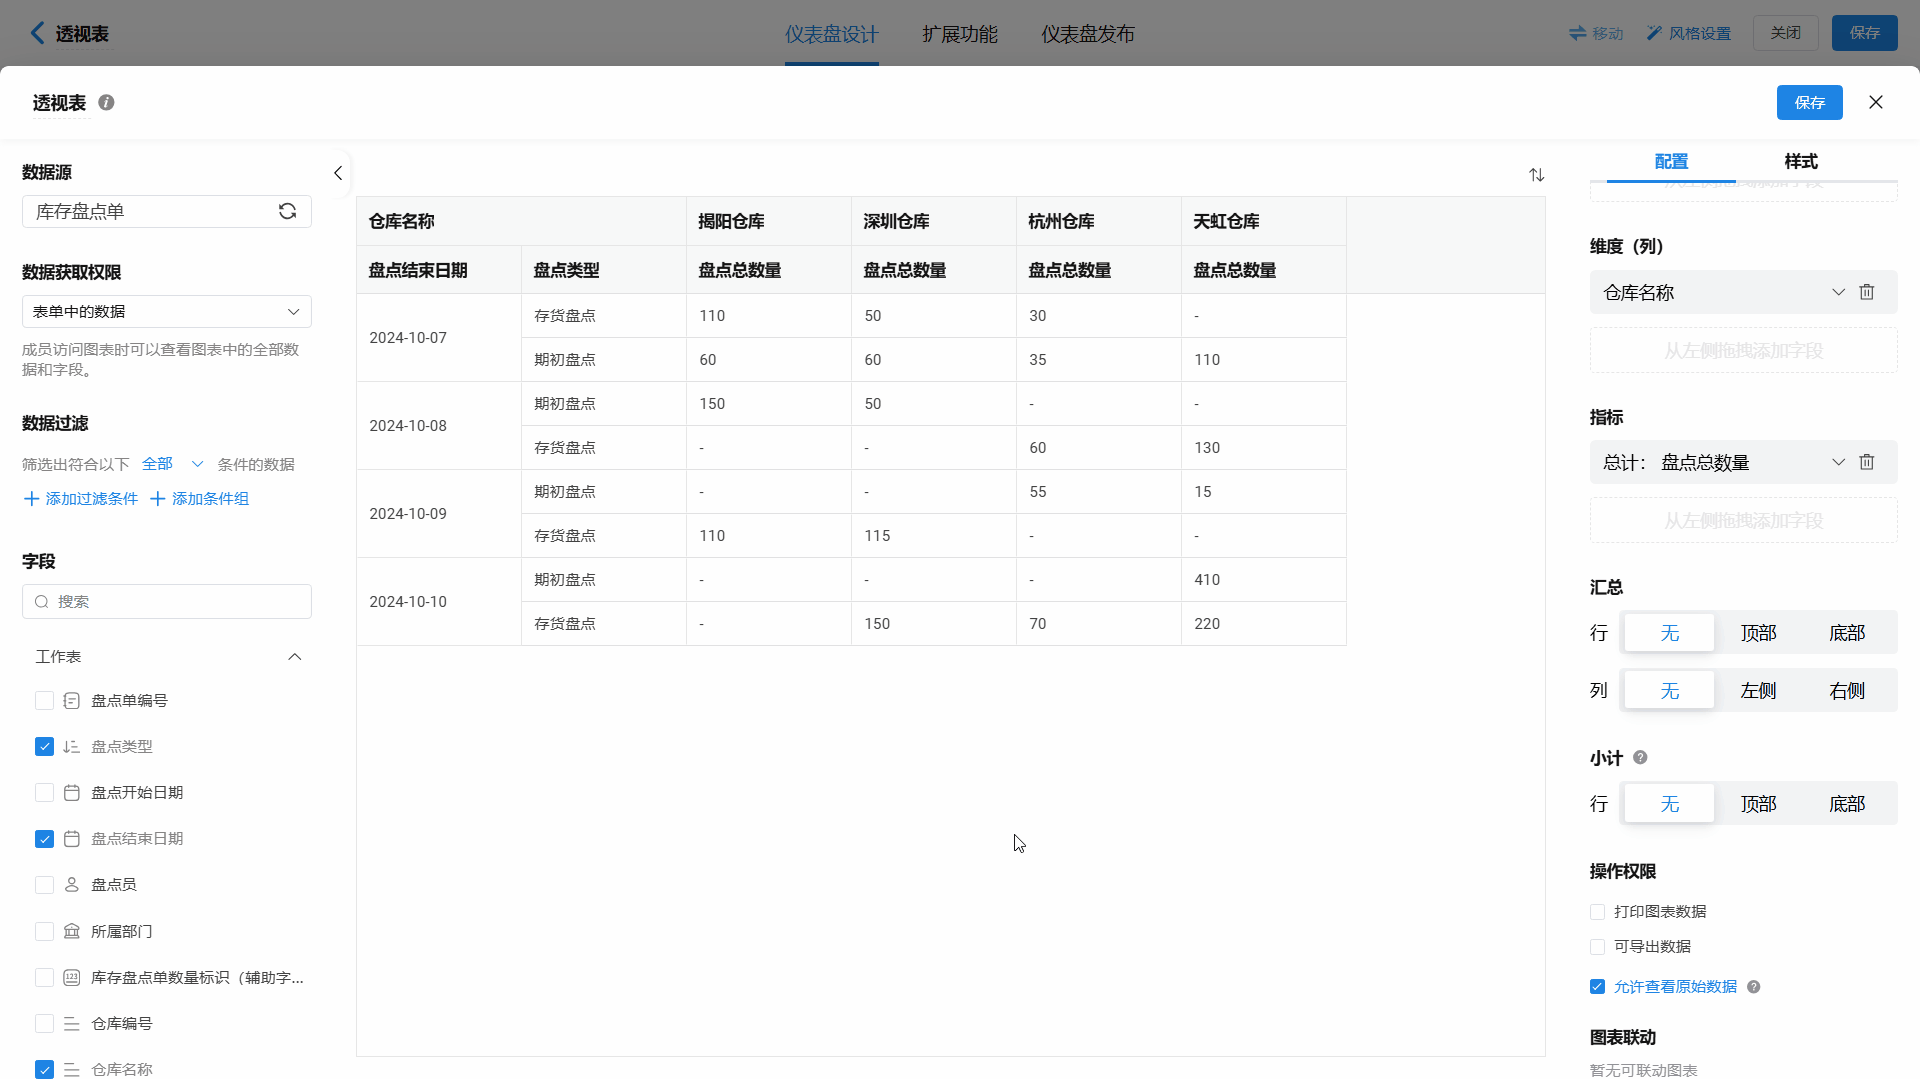Image resolution: width=1920 pixels, height=1079 pixels.
Task: Open the 扩展功能 tab
Action: (x=959, y=34)
